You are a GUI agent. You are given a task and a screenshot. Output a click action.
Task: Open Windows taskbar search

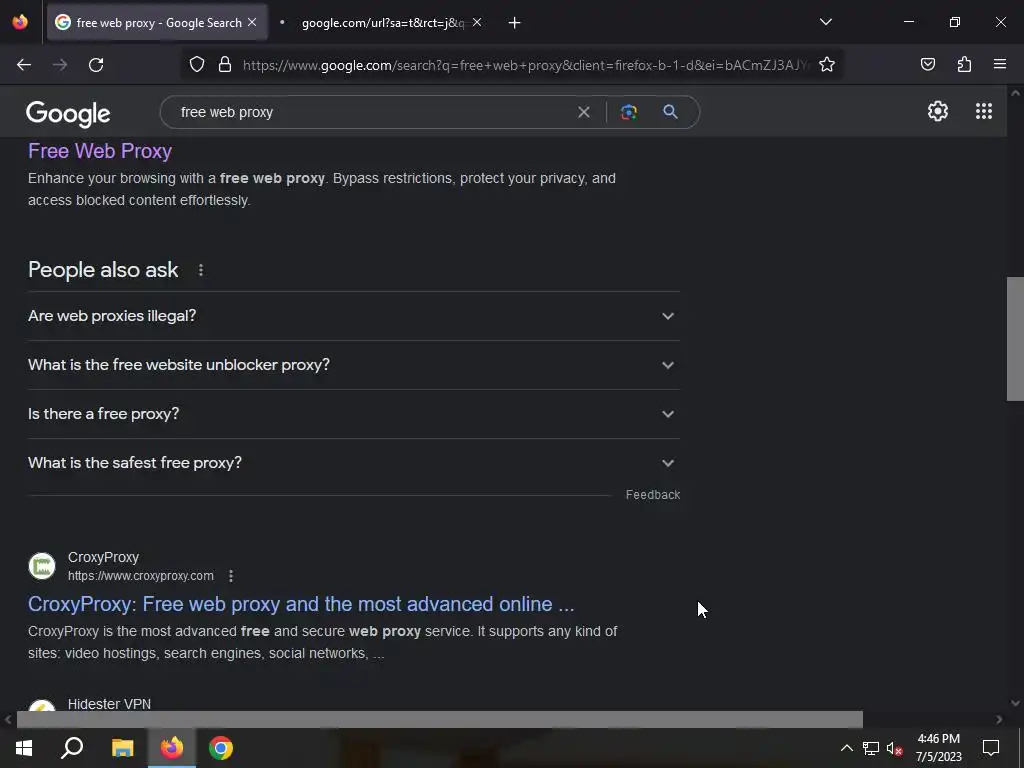72,748
